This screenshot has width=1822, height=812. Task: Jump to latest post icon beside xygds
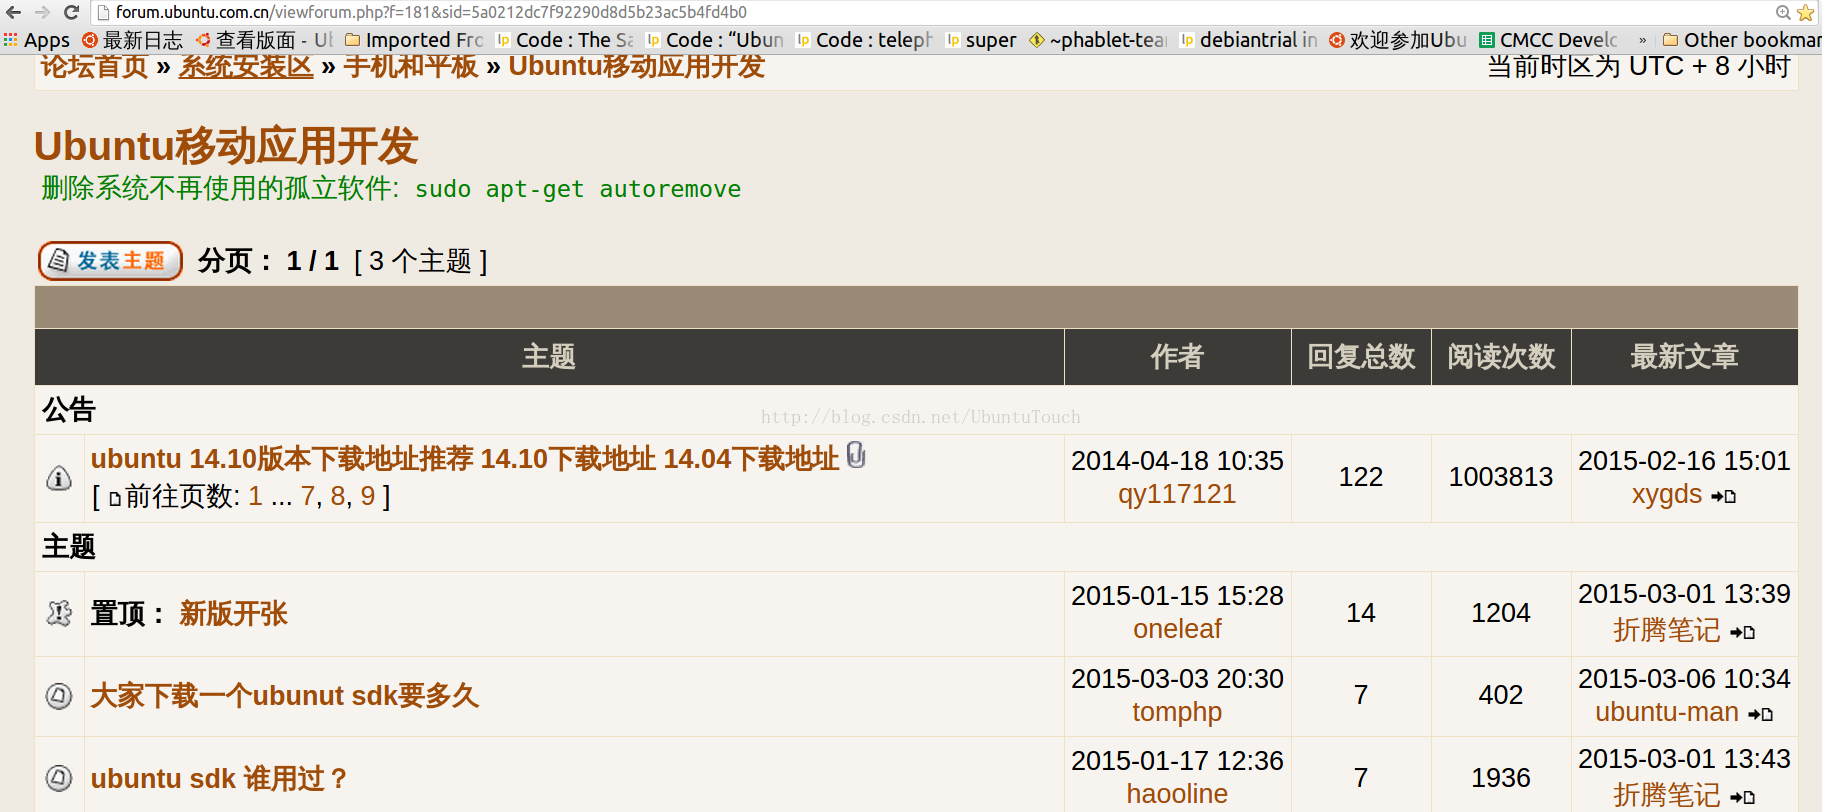tap(1723, 496)
